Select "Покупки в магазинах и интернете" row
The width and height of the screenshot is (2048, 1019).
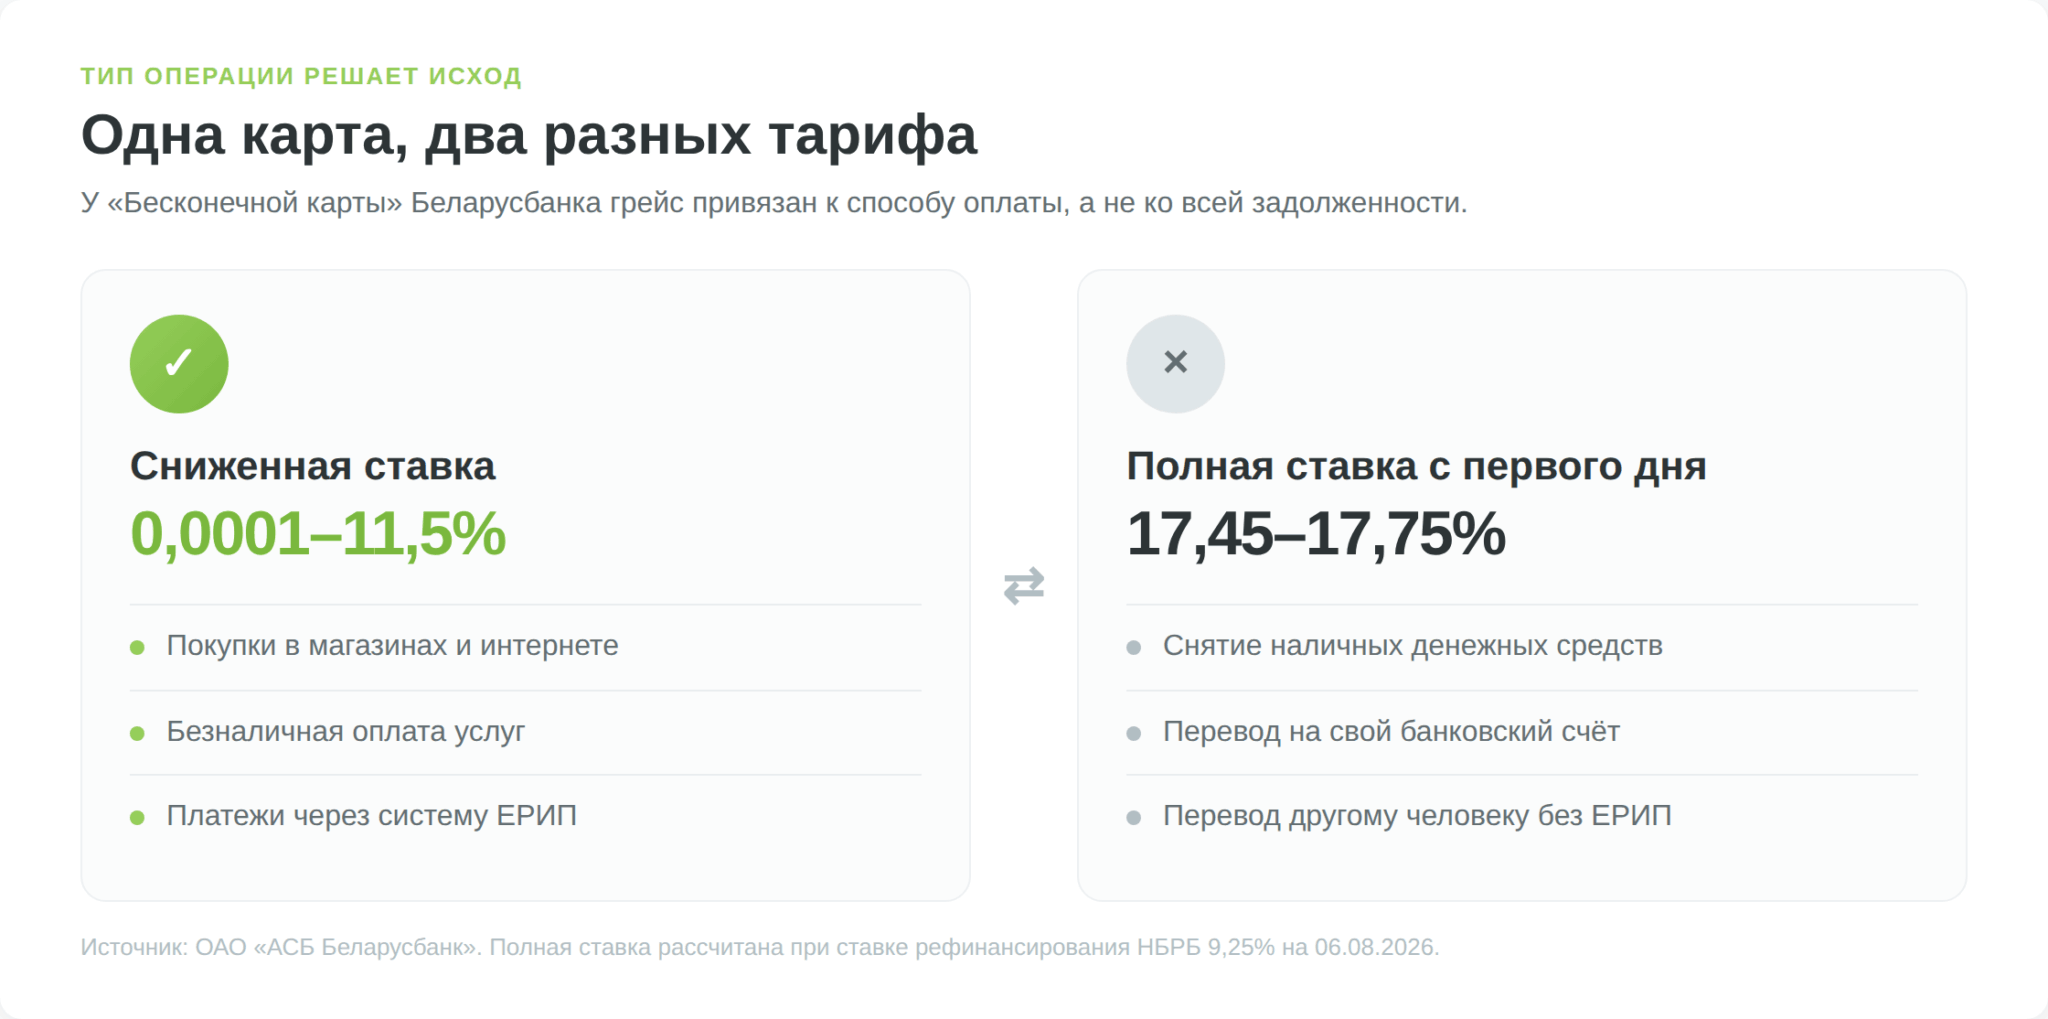(526, 646)
